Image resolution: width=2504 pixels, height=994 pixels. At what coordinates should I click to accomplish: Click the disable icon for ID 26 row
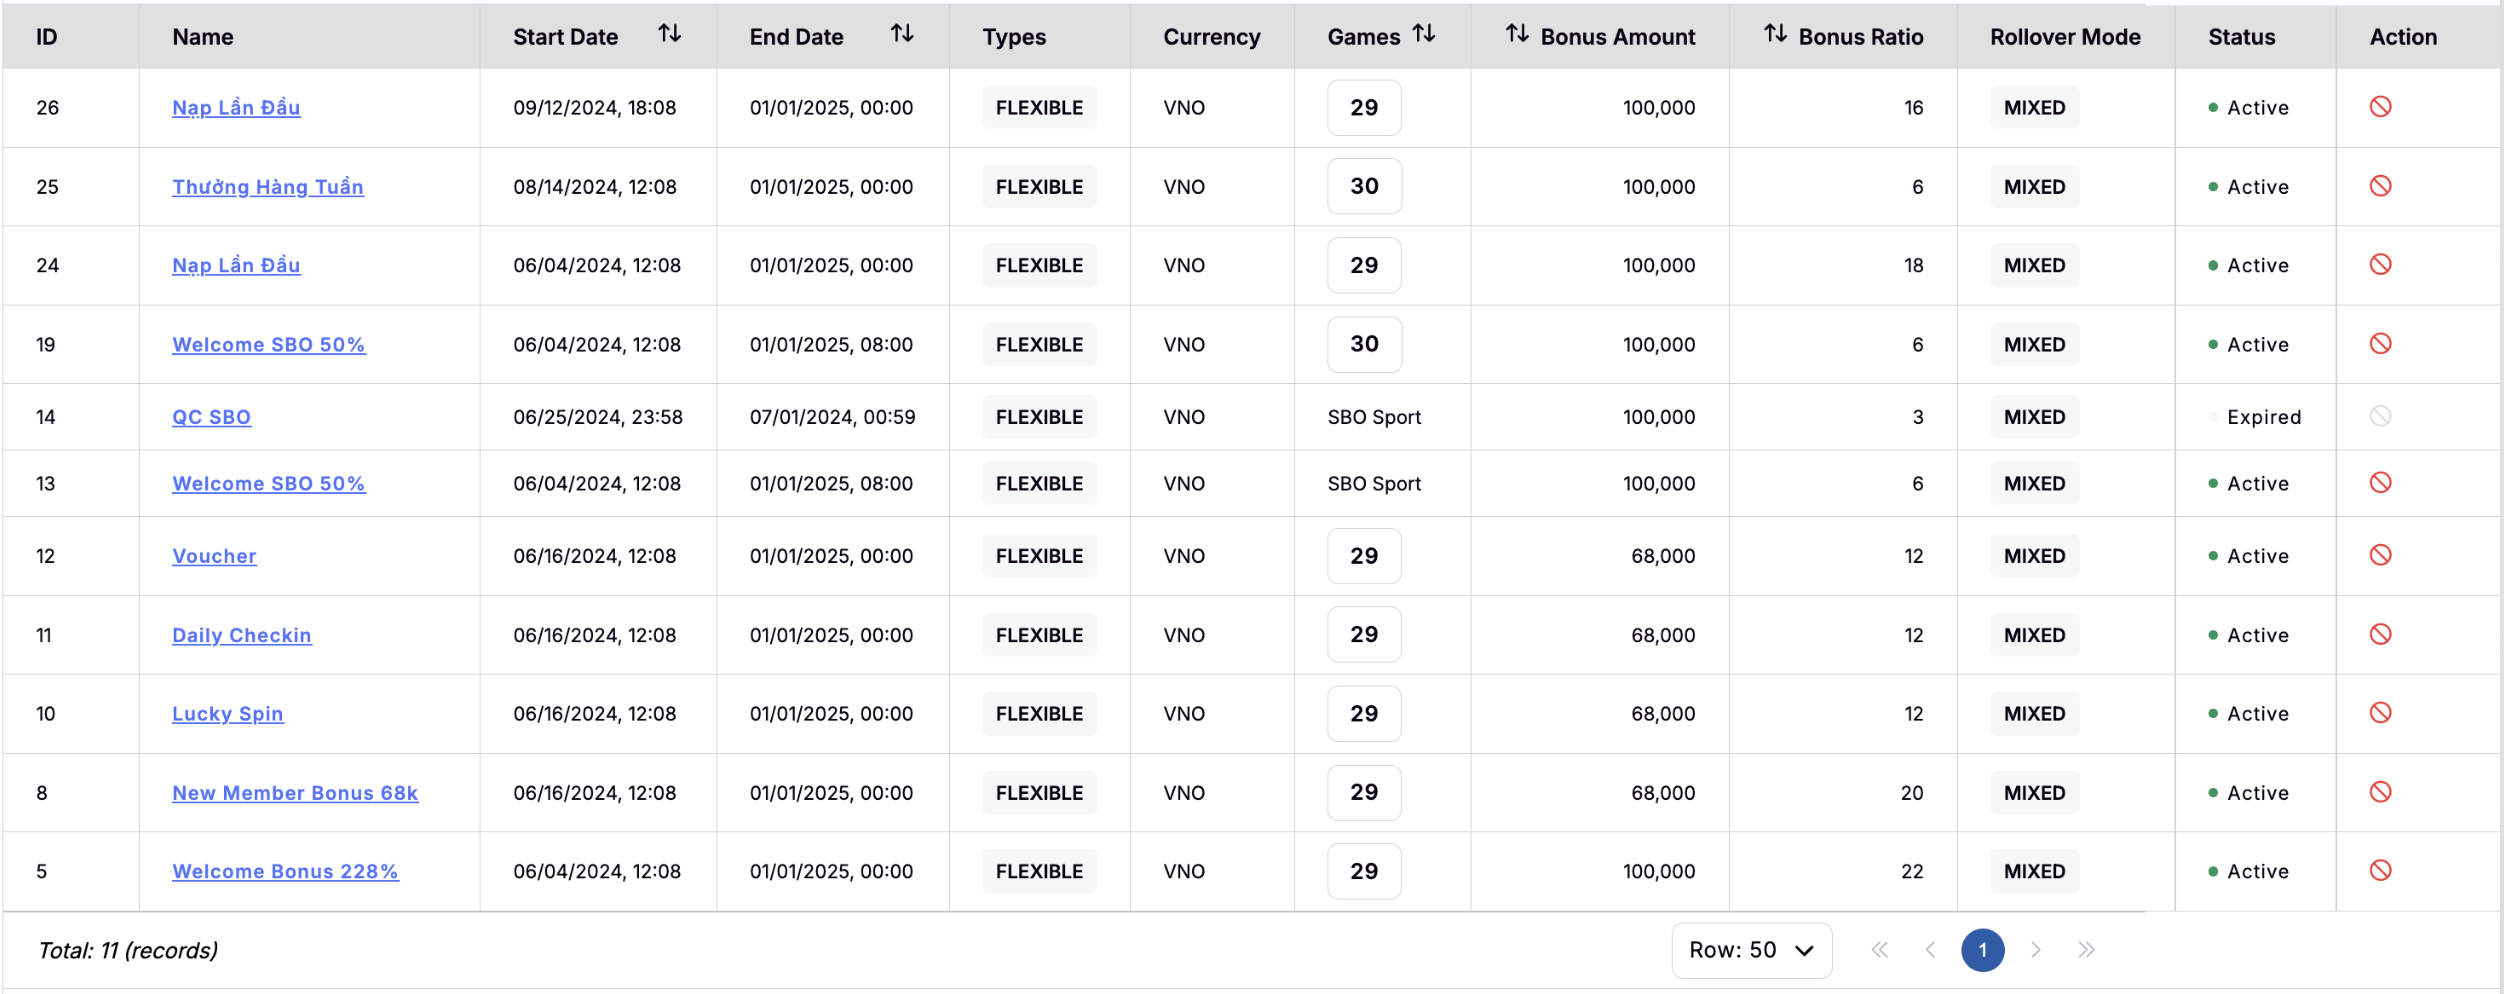point(2380,107)
